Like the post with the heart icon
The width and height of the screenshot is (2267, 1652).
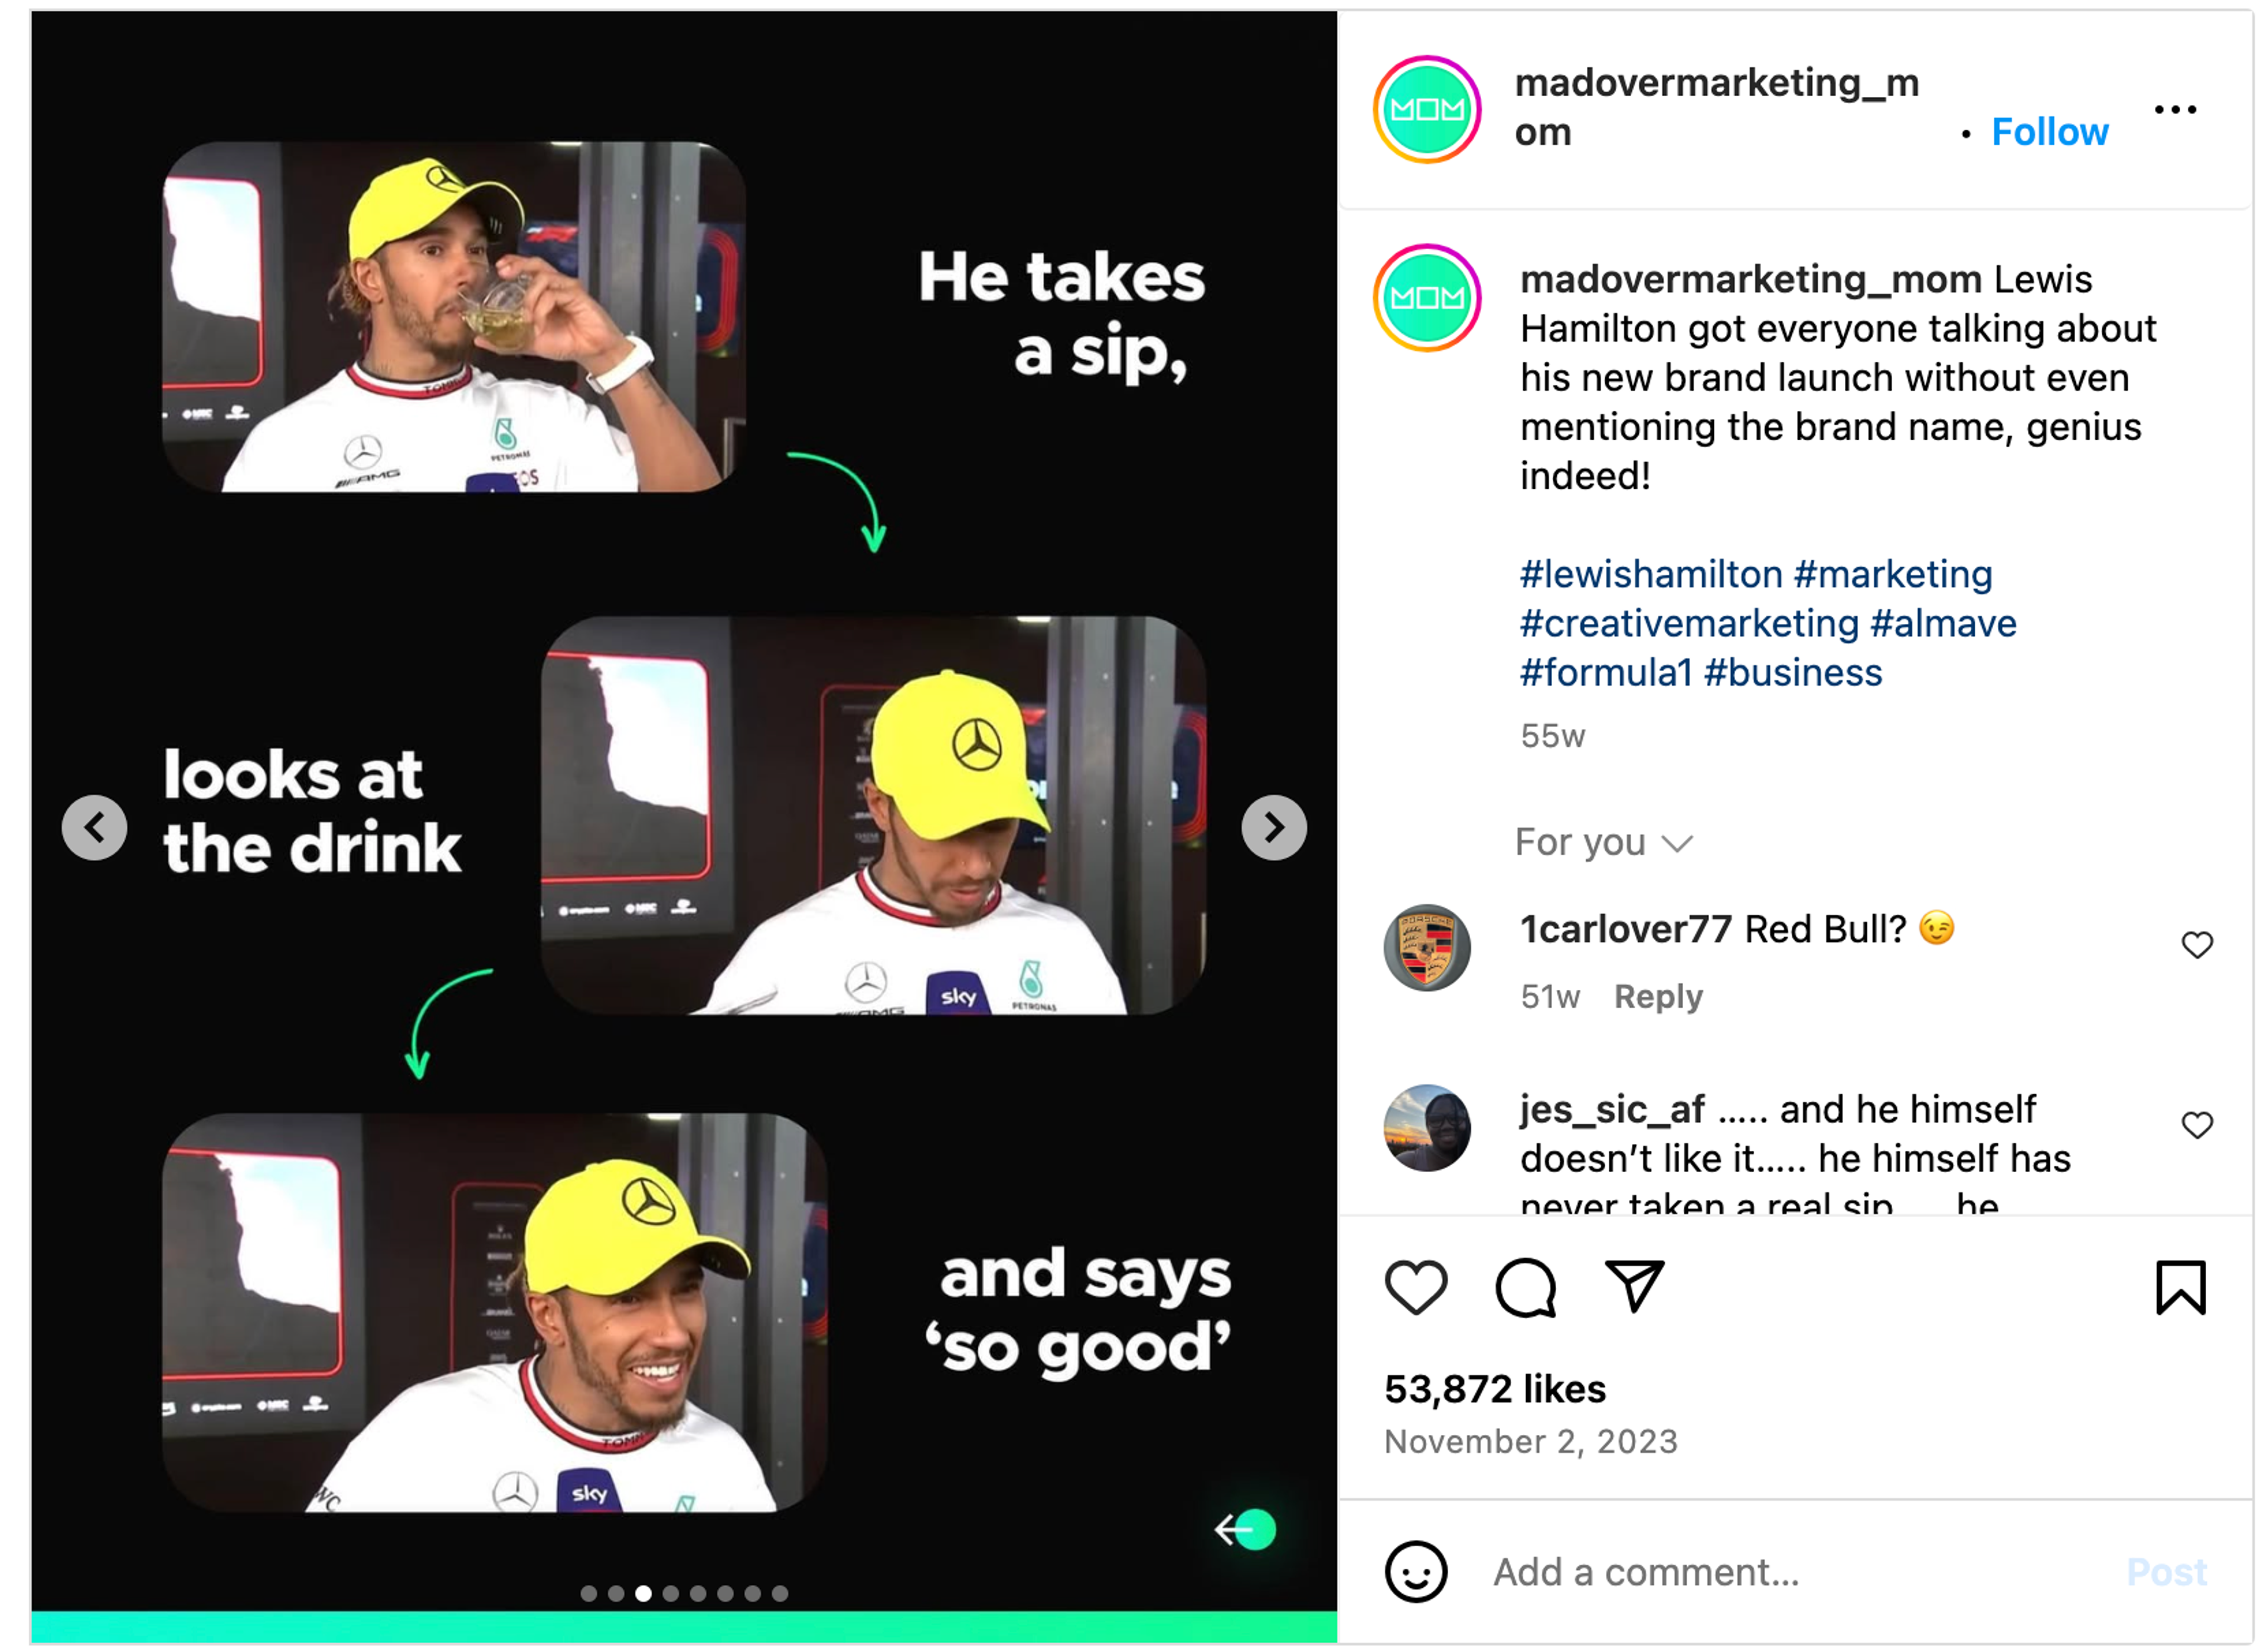tap(1416, 1289)
